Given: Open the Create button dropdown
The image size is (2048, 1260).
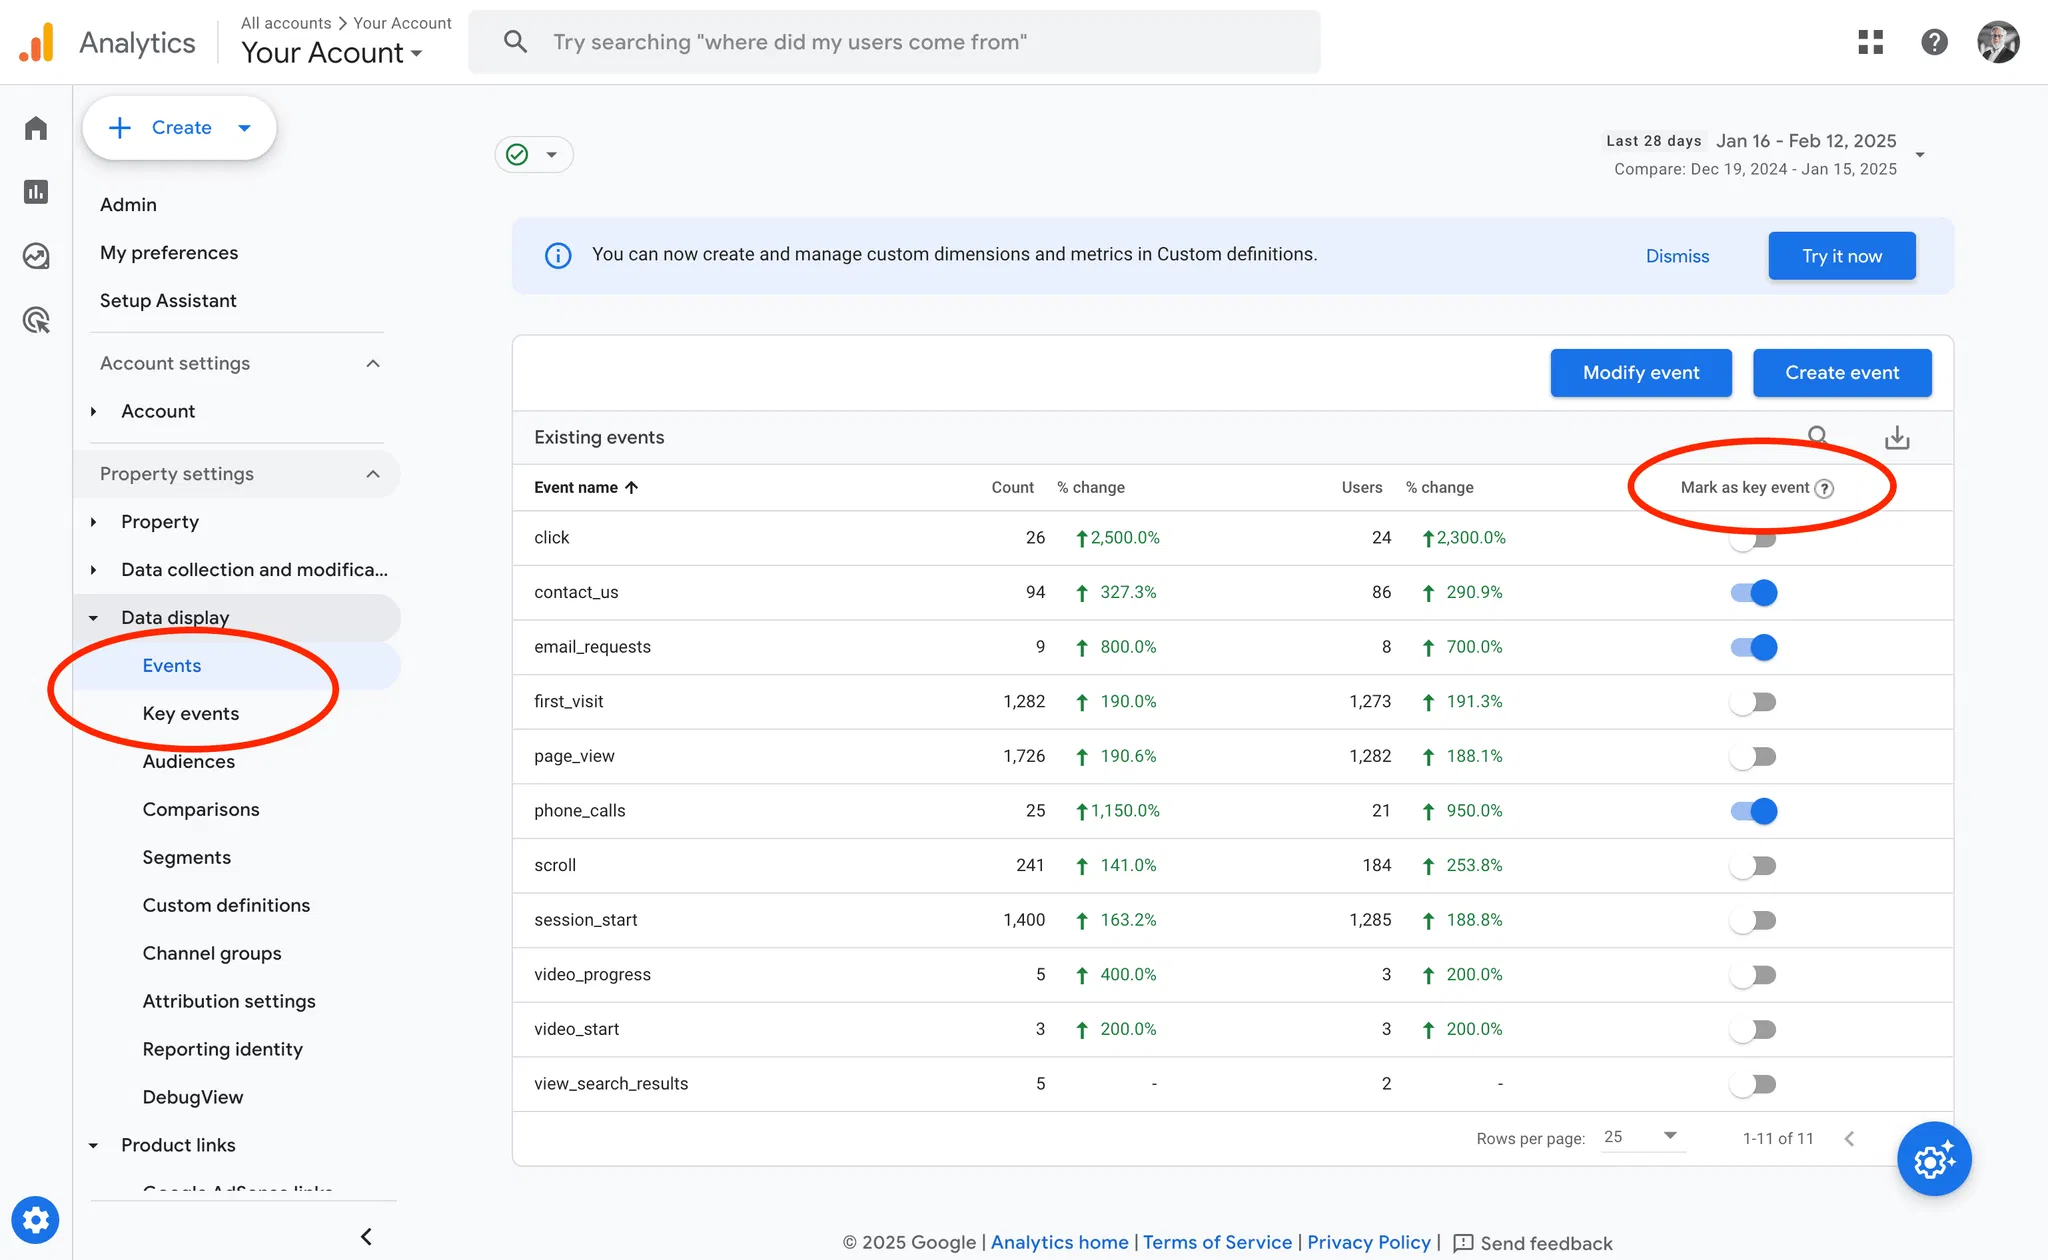Looking at the screenshot, I should tap(245, 128).
